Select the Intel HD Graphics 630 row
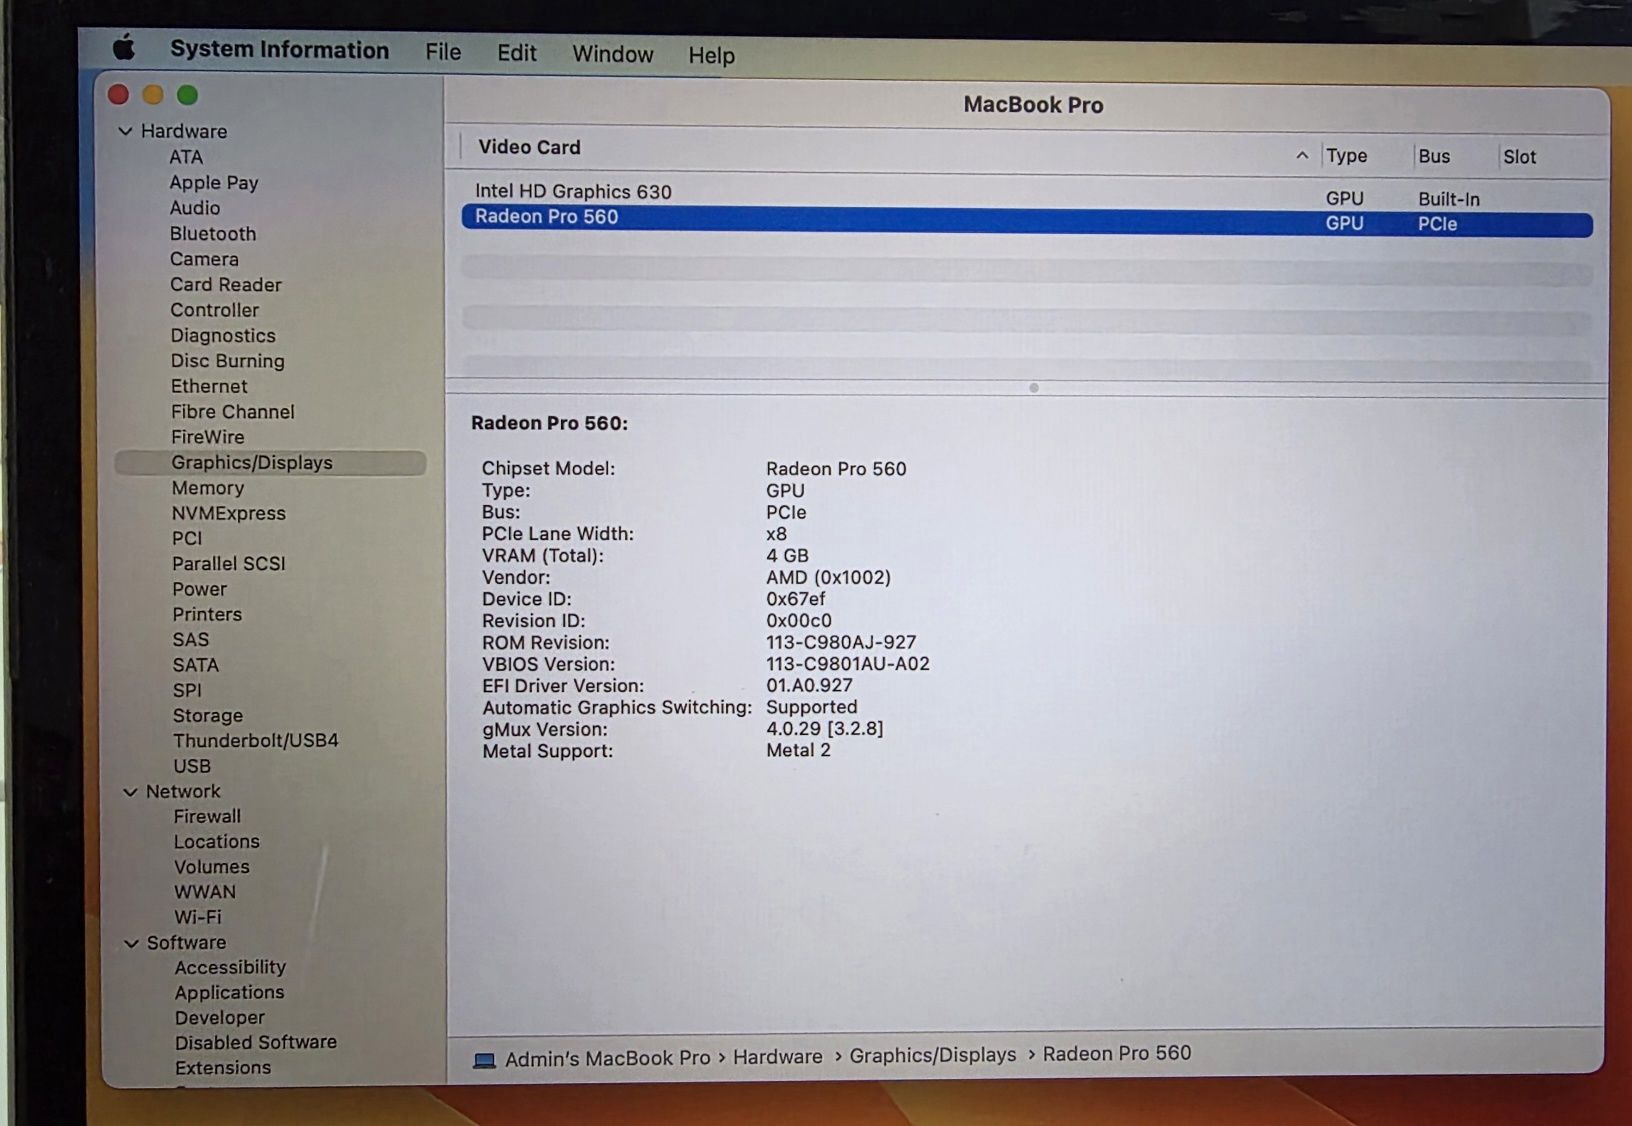The image size is (1632, 1126). 1026,193
